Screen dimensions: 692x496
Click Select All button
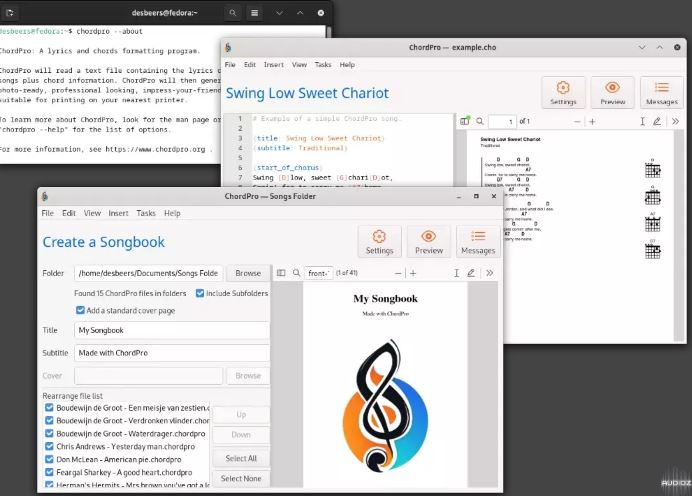click(241, 458)
